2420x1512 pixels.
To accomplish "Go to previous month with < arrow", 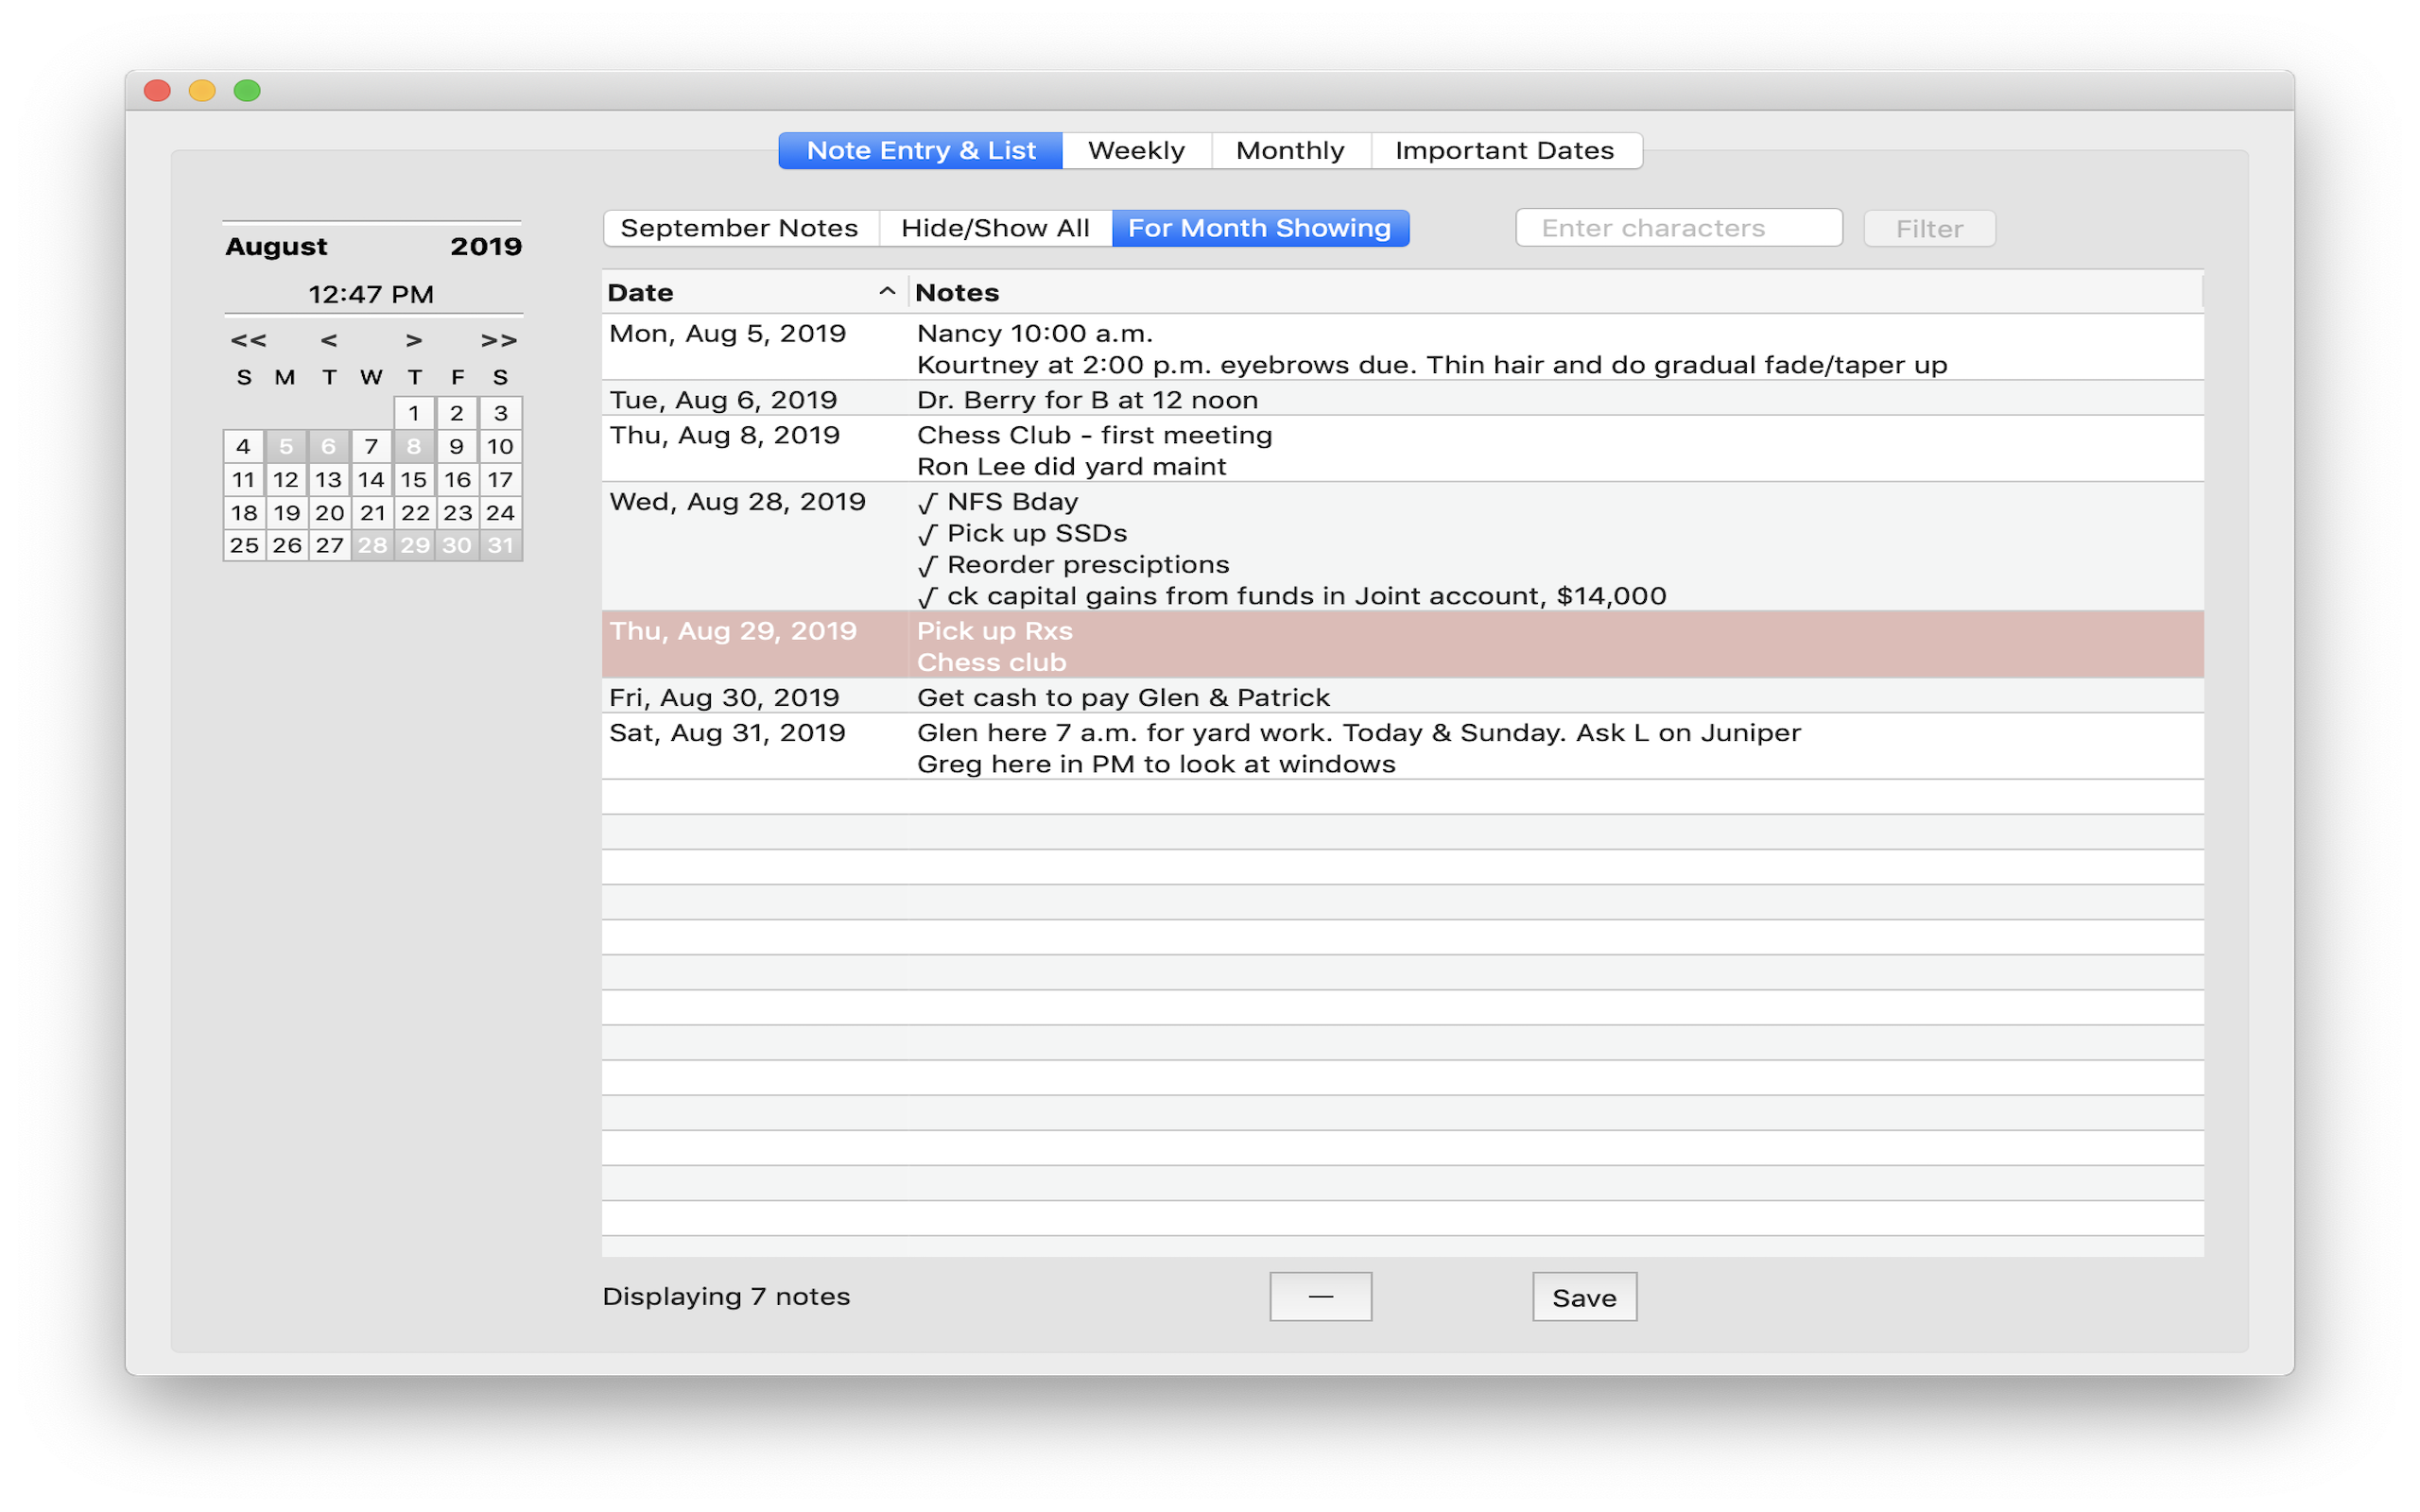I will (x=328, y=340).
